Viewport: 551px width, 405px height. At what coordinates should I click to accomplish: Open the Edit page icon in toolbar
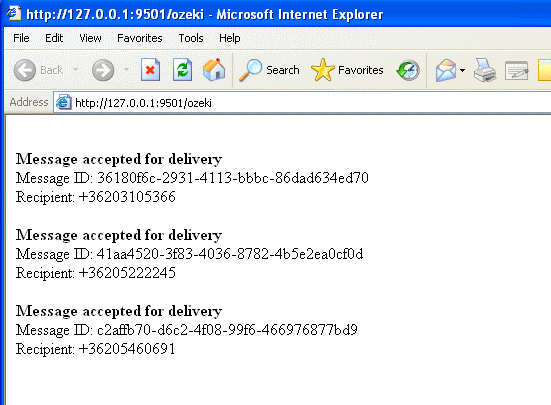coord(517,70)
